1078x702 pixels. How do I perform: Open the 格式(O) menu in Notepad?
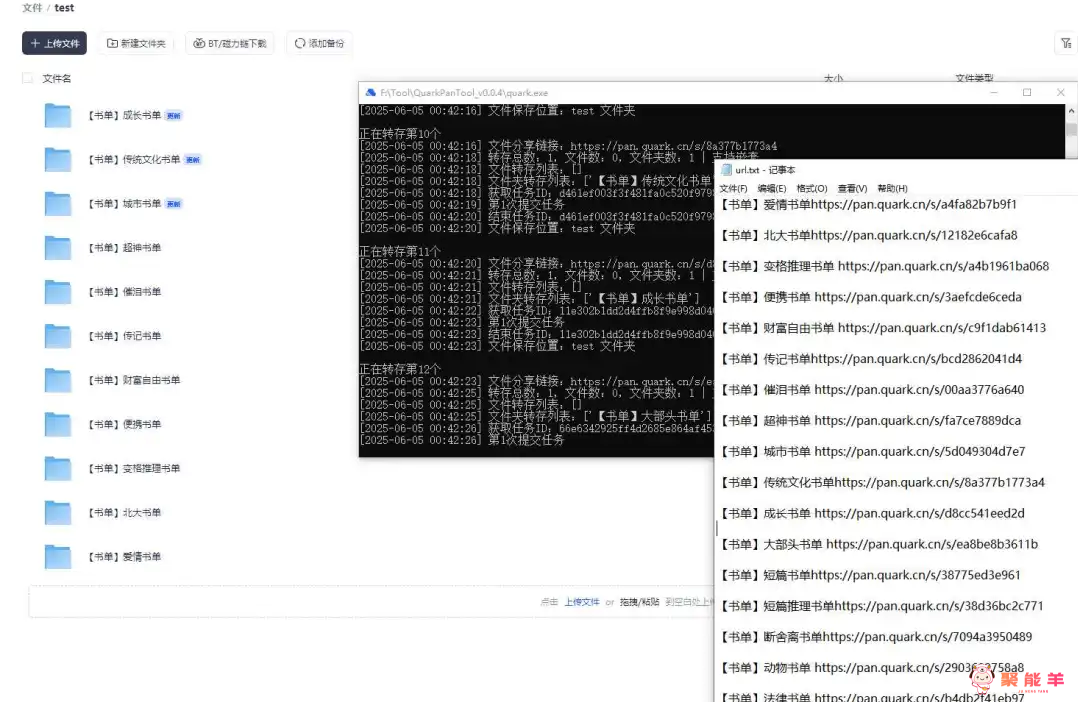pyautogui.click(x=811, y=188)
